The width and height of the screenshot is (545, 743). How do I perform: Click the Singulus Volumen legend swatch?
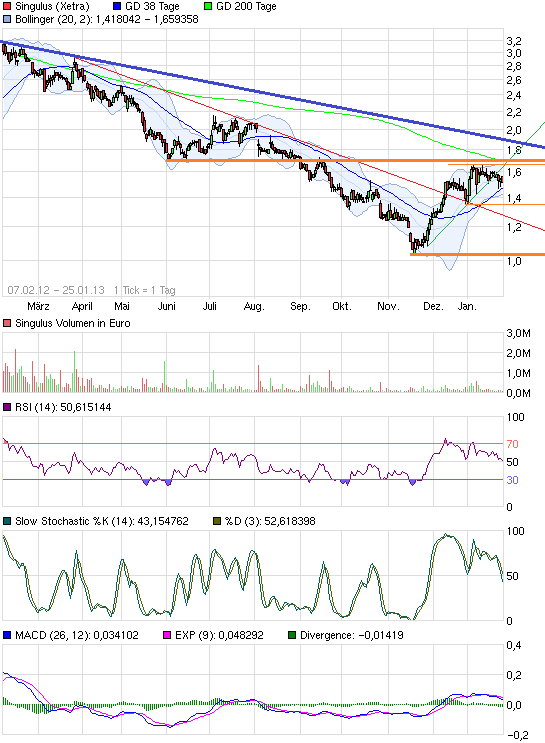[x=7, y=323]
